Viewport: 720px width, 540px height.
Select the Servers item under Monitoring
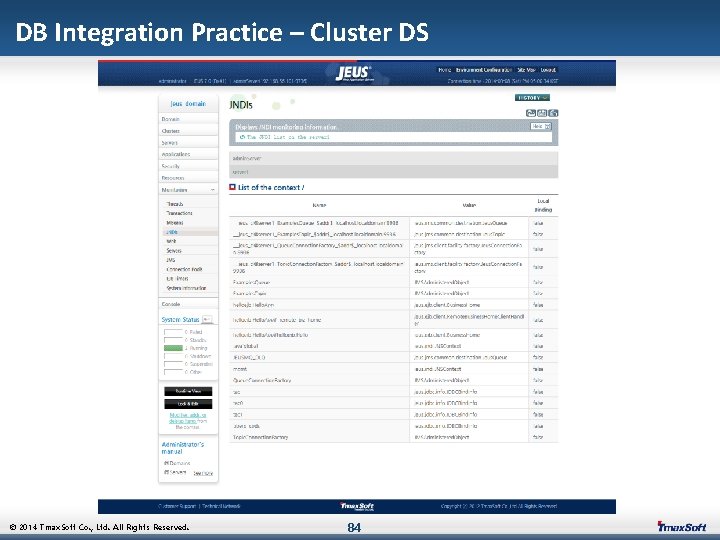(174, 251)
